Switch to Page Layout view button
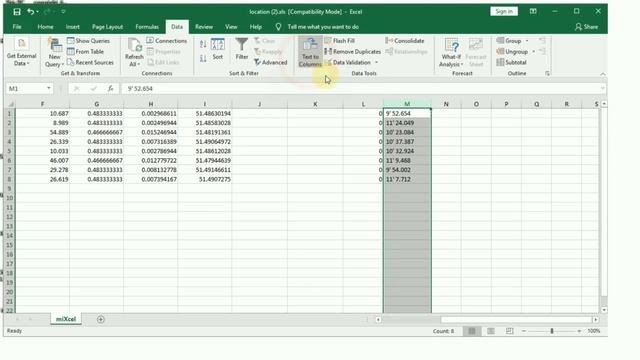 pyautogui.click(x=491, y=331)
